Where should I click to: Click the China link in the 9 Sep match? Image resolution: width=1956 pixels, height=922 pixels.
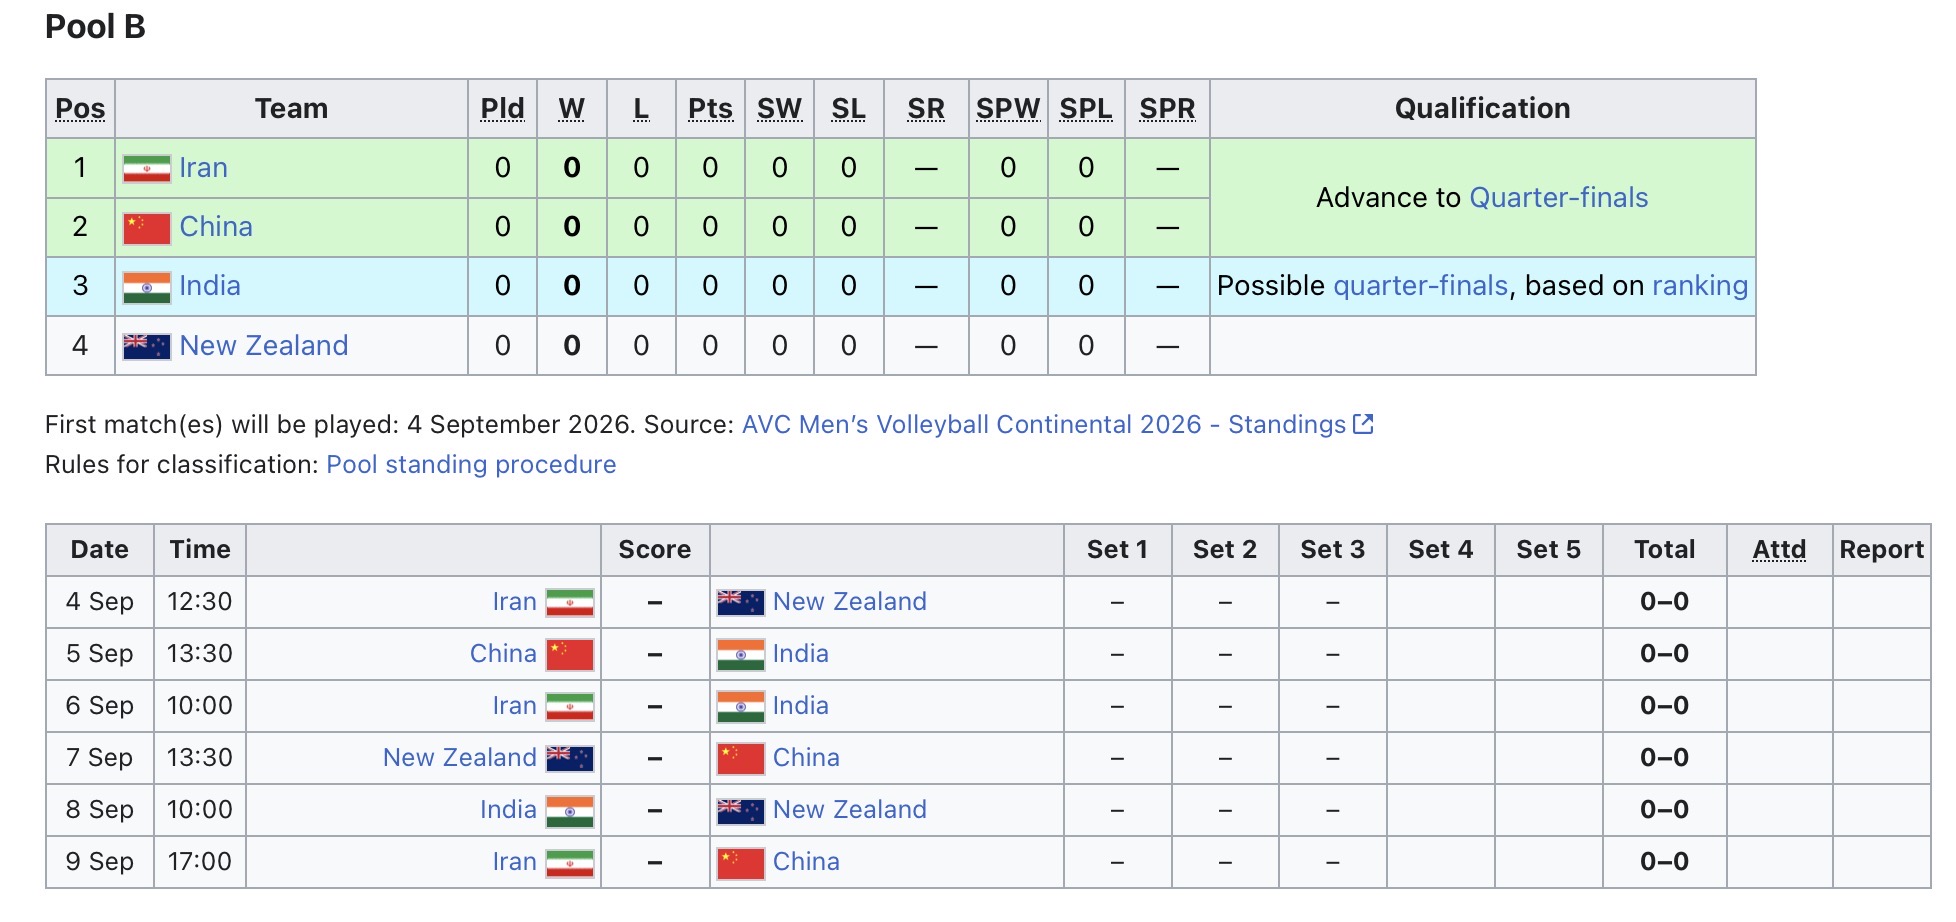pyautogui.click(x=806, y=862)
